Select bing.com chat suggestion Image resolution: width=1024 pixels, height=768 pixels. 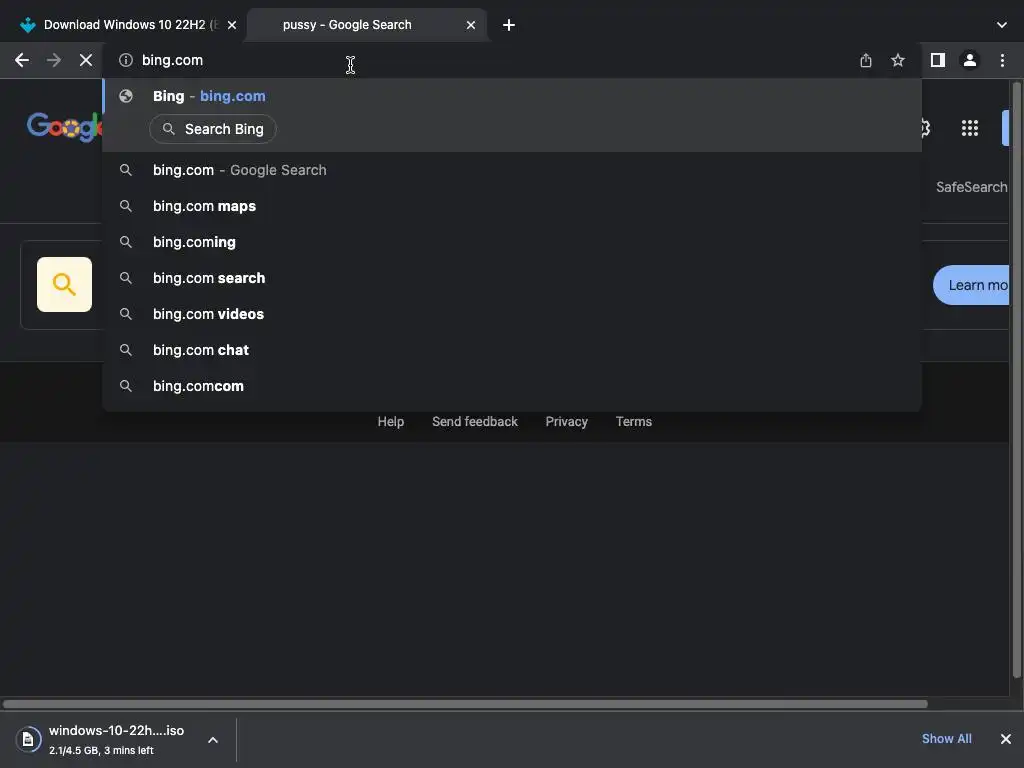pos(512,349)
